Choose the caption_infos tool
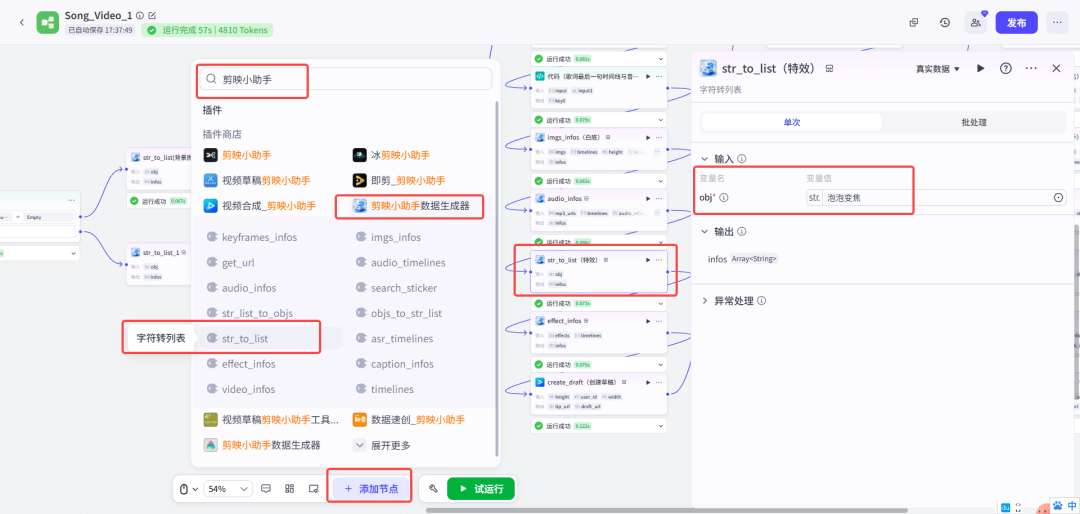This screenshot has height=514, width=1080. click(397, 364)
